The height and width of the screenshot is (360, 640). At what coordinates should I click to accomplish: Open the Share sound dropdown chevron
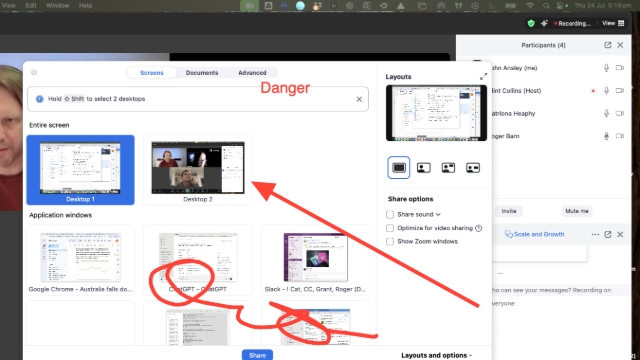click(x=438, y=214)
